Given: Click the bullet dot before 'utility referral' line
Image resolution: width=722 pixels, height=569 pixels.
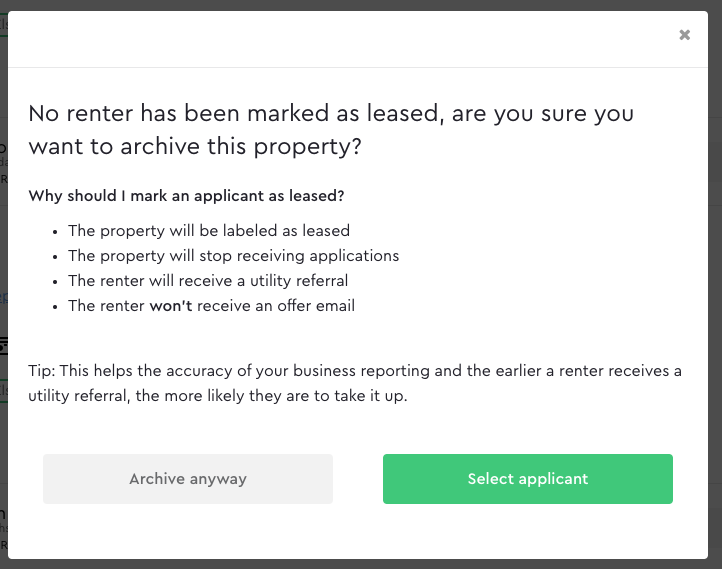Looking at the screenshot, I should pos(55,282).
